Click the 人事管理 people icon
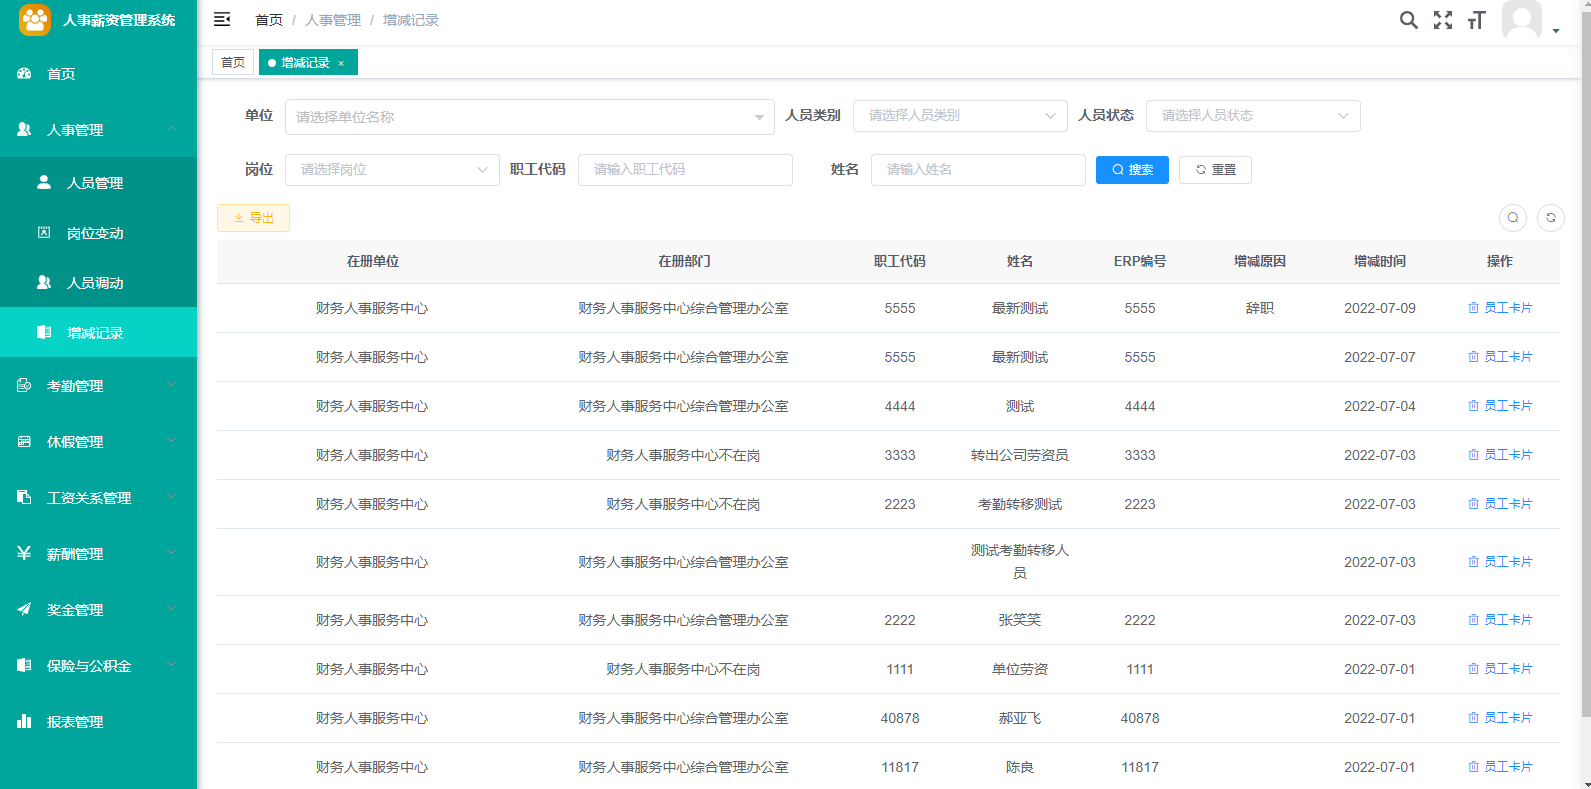Screen dimensions: 1591x789 tap(24, 130)
